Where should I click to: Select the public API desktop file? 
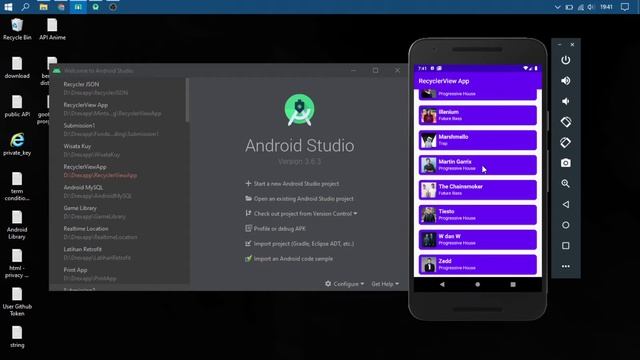[17, 106]
